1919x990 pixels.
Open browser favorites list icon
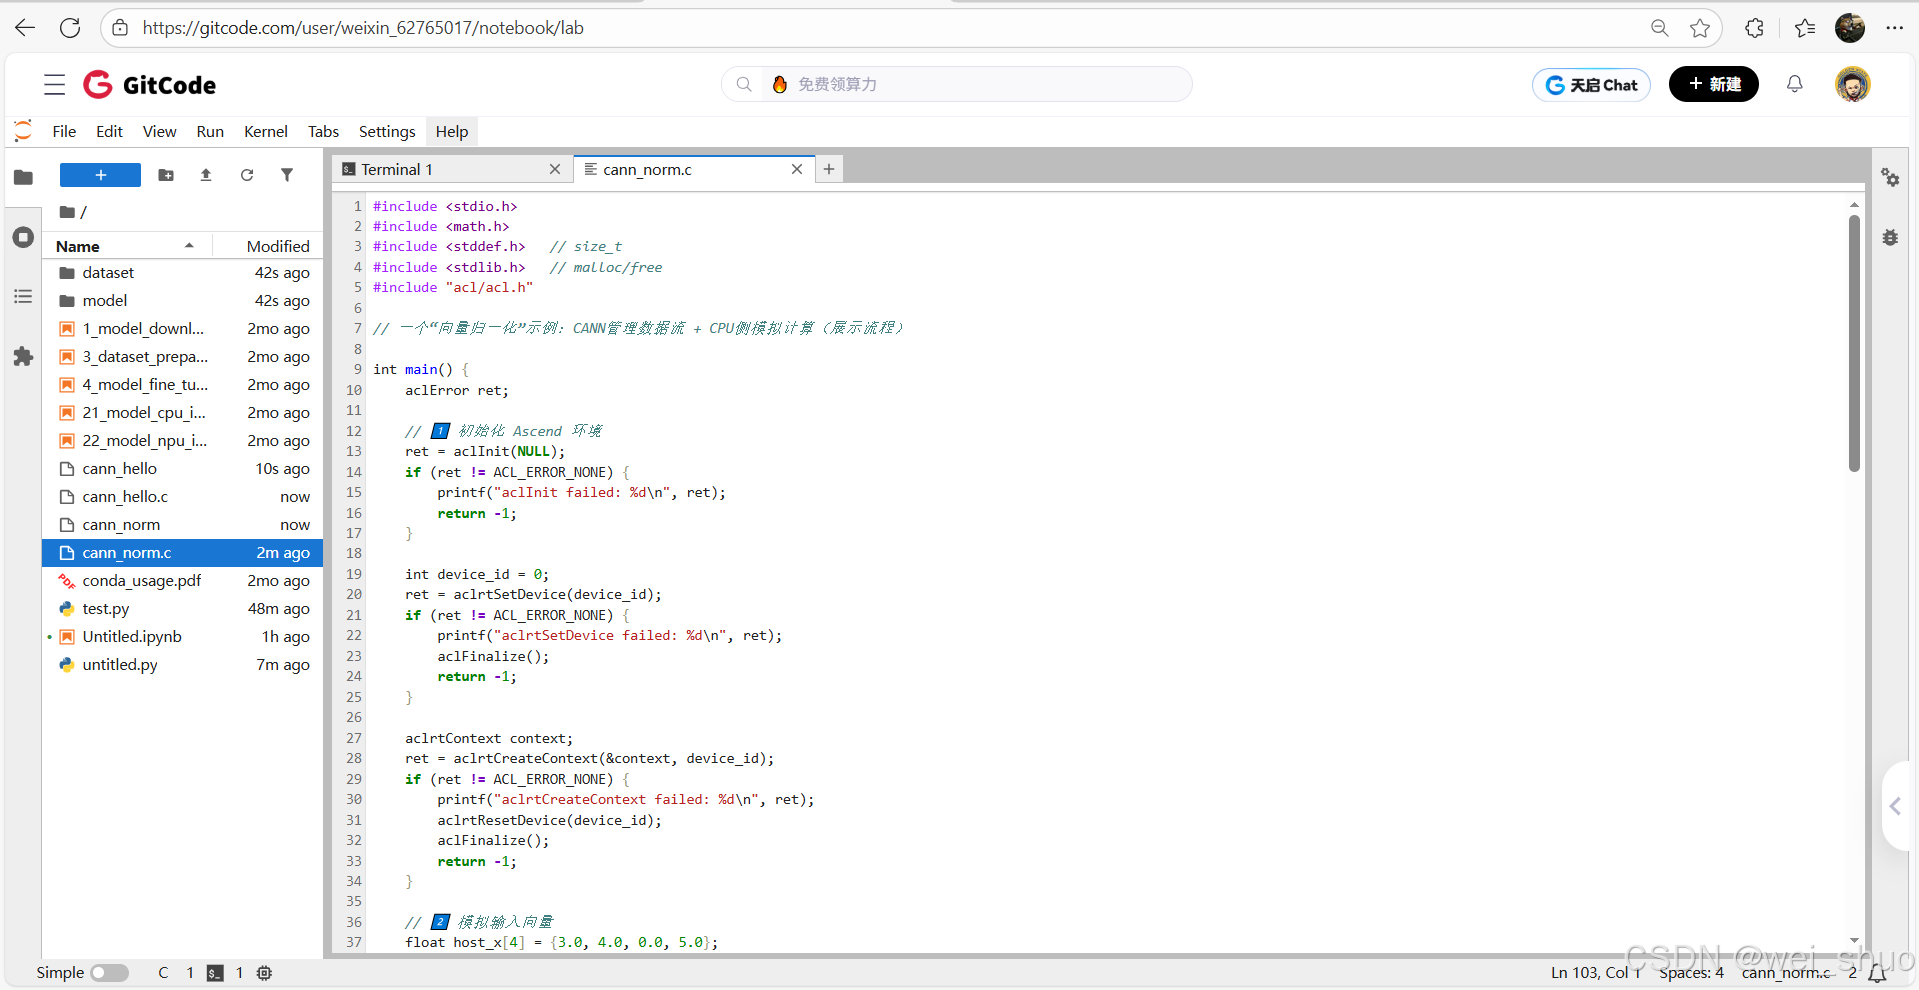1805,28
